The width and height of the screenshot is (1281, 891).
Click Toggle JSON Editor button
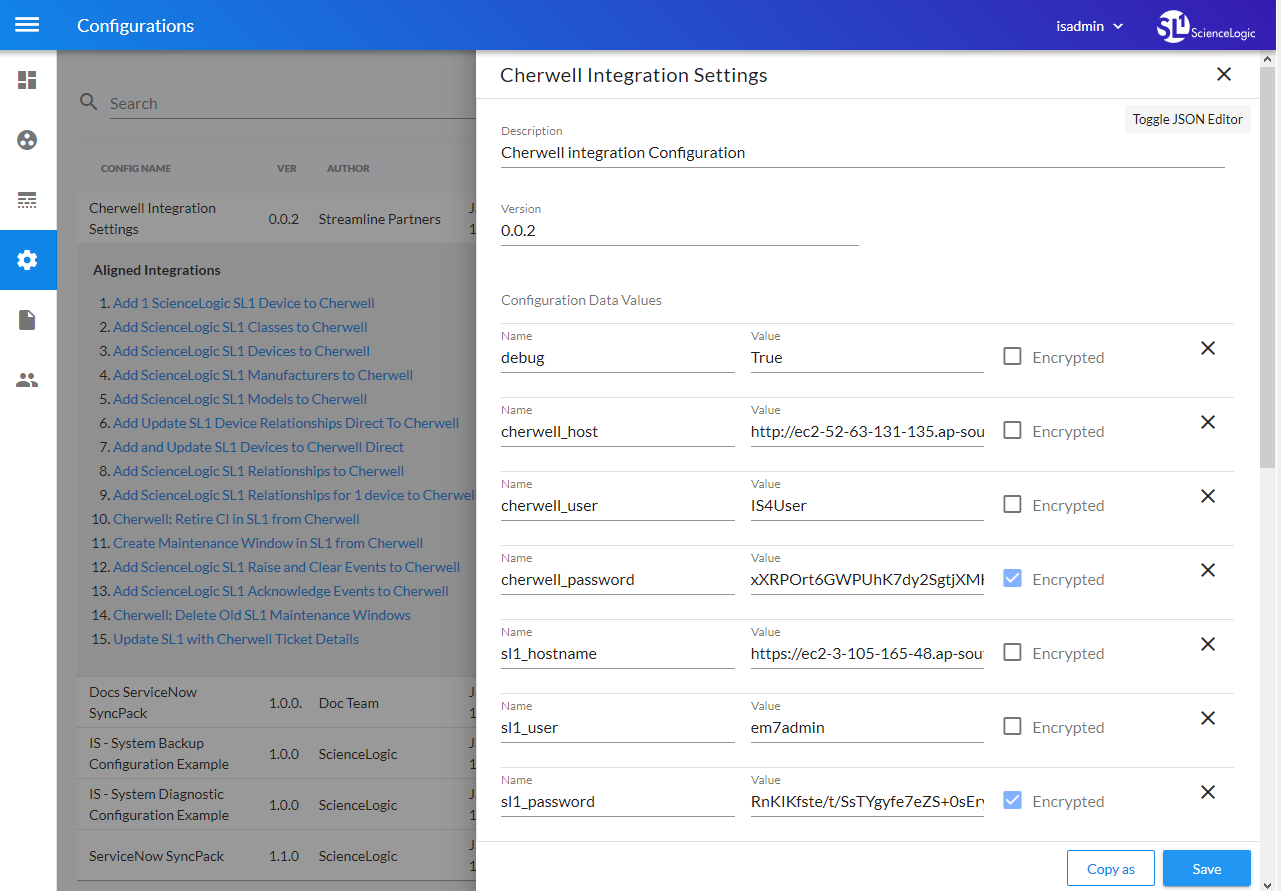(1187, 119)
